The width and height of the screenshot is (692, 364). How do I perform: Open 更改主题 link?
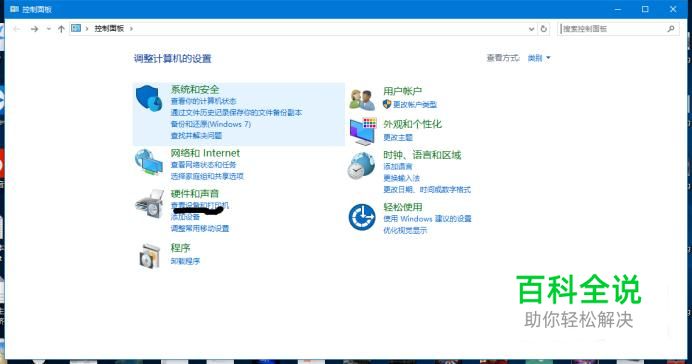tap(398, 137)
